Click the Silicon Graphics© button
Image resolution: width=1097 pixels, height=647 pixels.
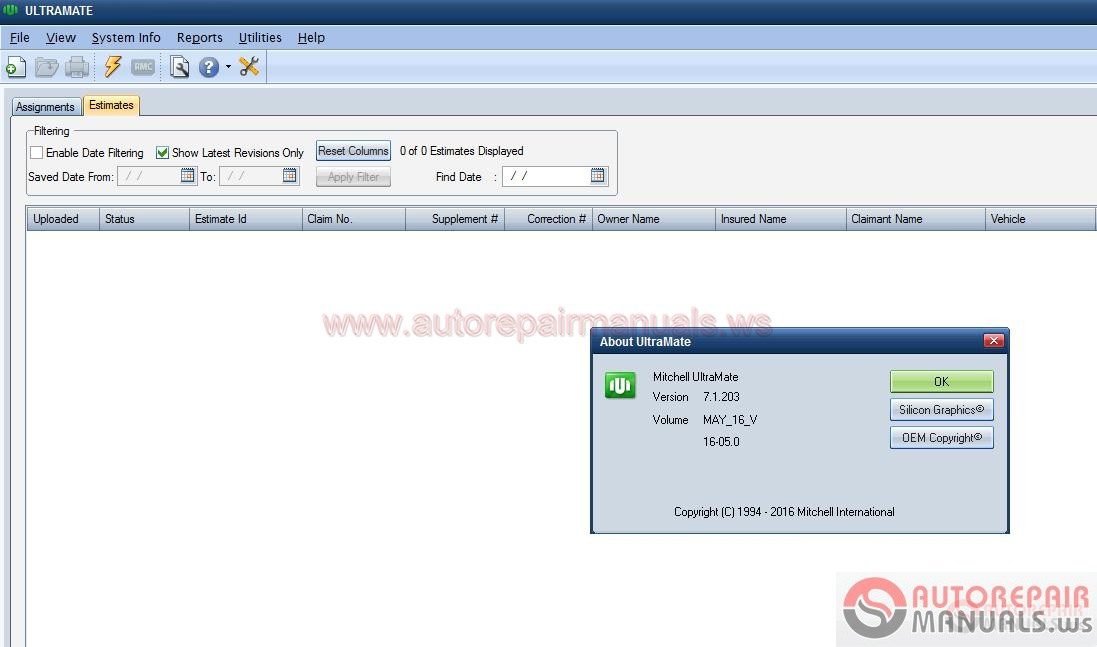[942, 410]
